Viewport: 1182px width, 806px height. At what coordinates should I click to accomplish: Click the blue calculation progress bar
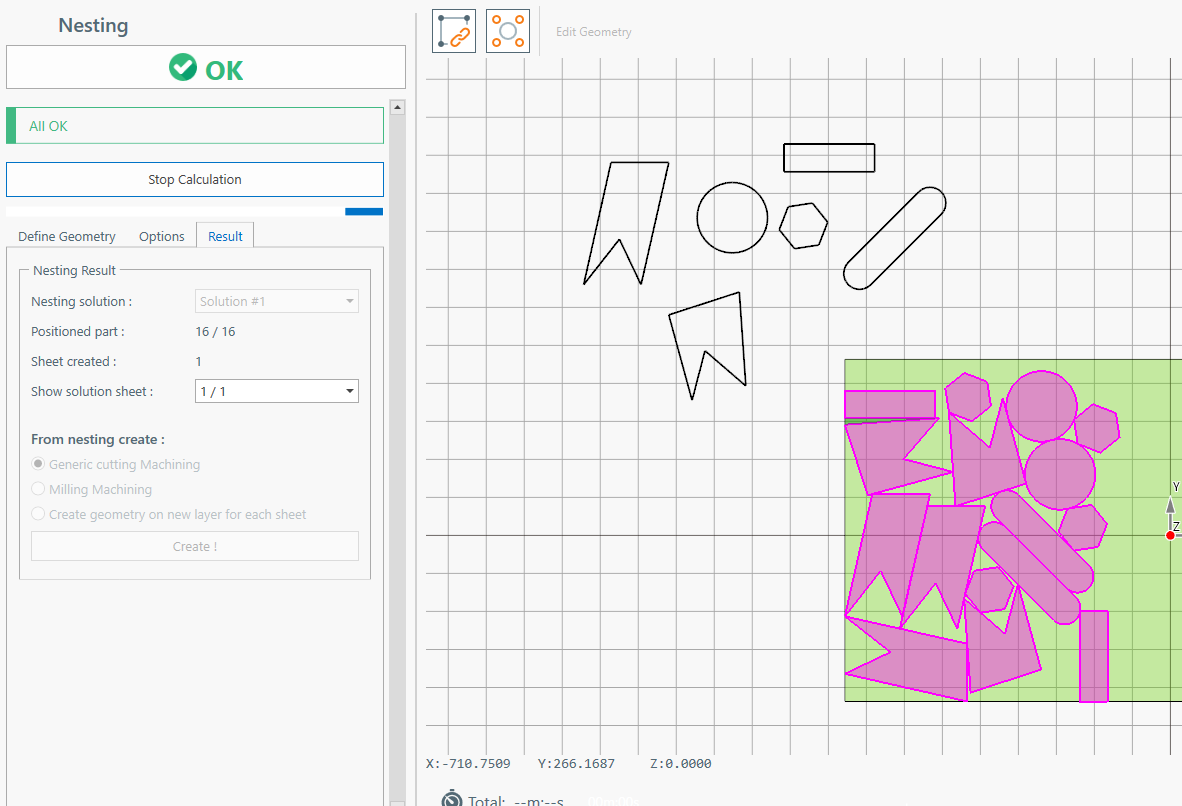(x=364, y=211)
